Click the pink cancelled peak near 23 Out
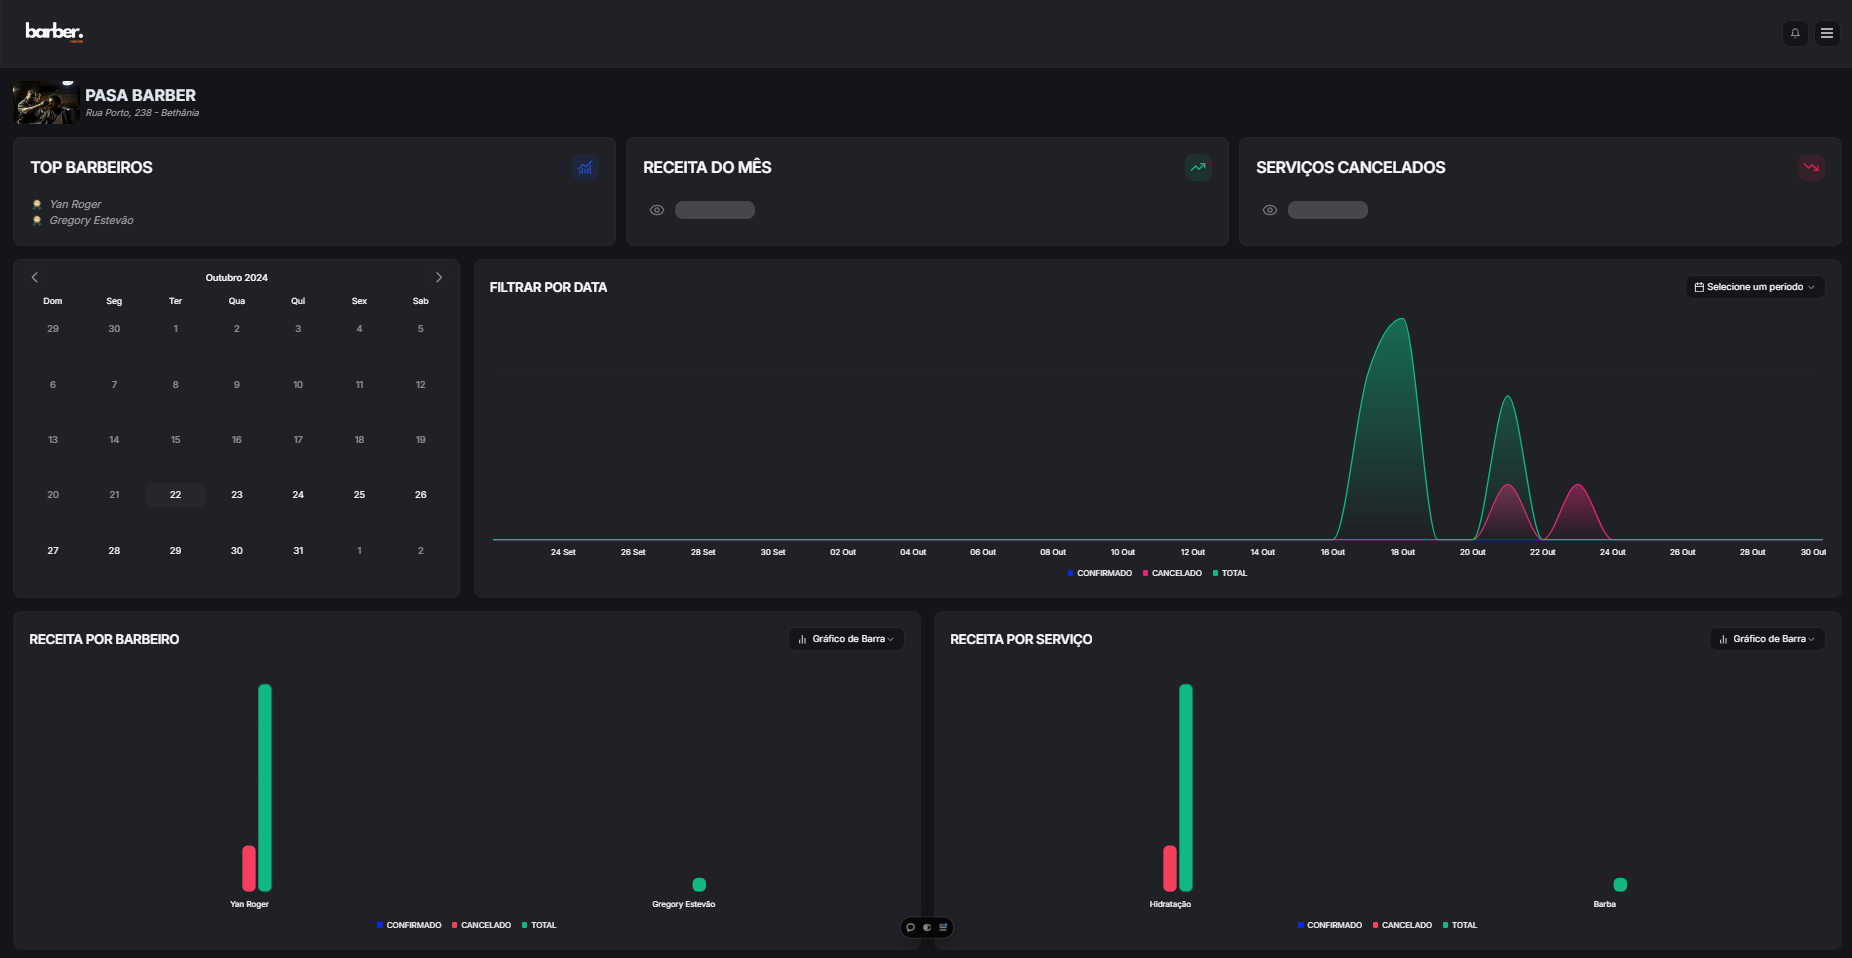The width and height of the screenshot is (1852, 958). 1577,486
